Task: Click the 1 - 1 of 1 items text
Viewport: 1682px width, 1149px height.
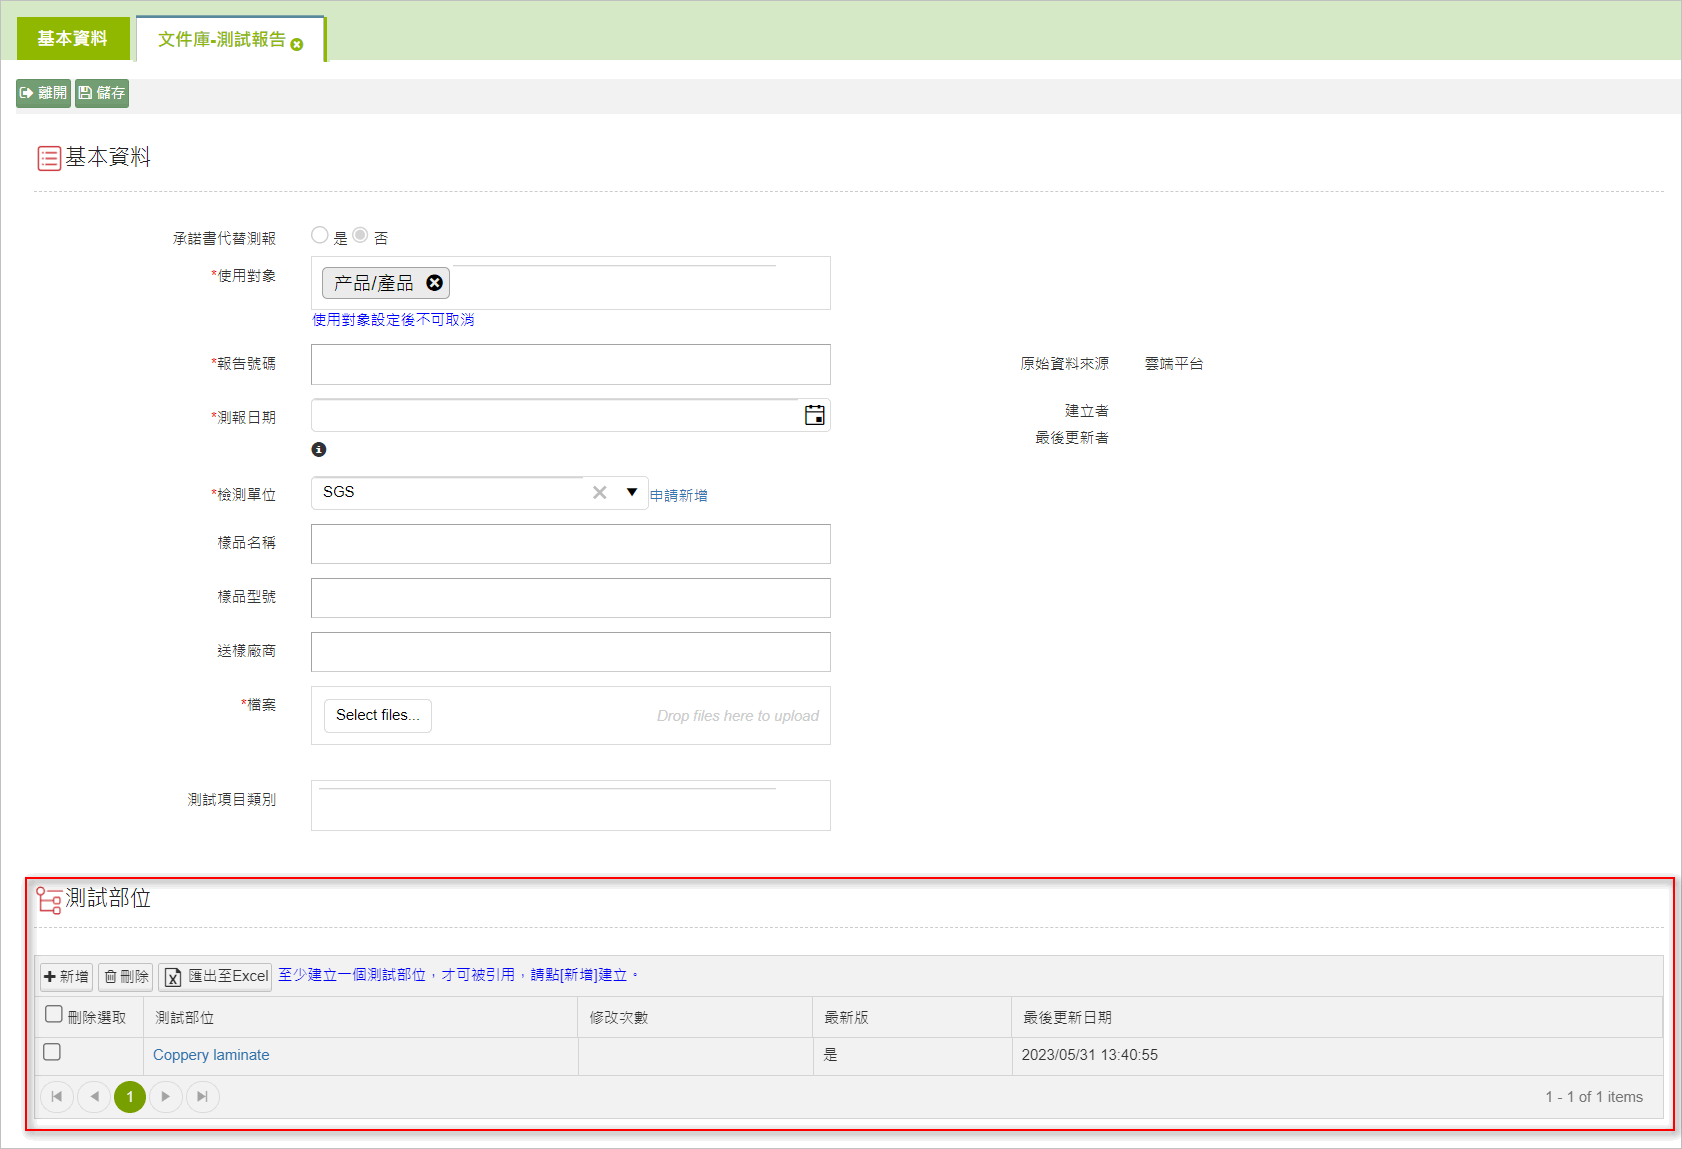Action: [1594, 1097]
